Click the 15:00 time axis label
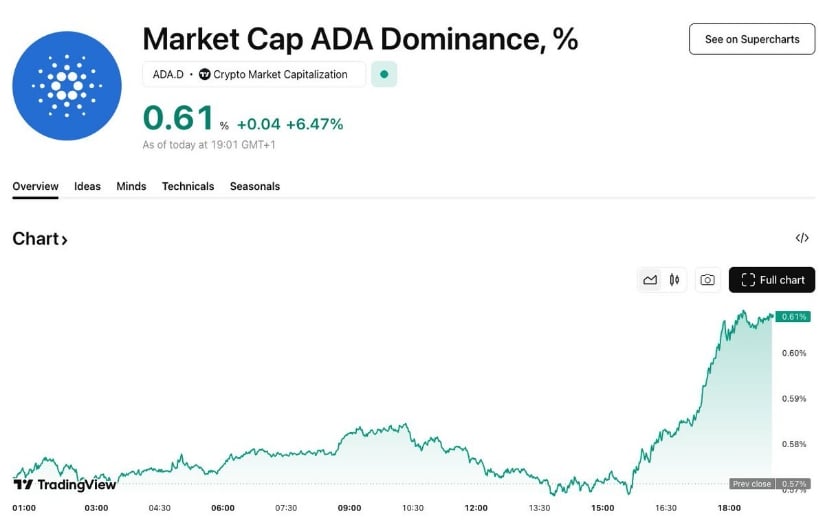The height and width of the screenshot is (529, 825). point(602,508)
